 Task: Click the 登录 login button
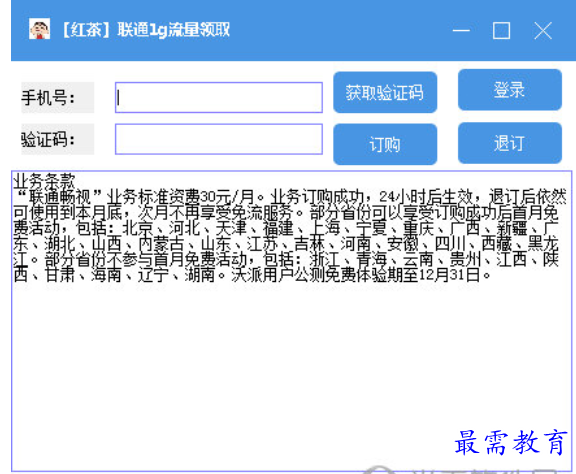tap(510, 90)
